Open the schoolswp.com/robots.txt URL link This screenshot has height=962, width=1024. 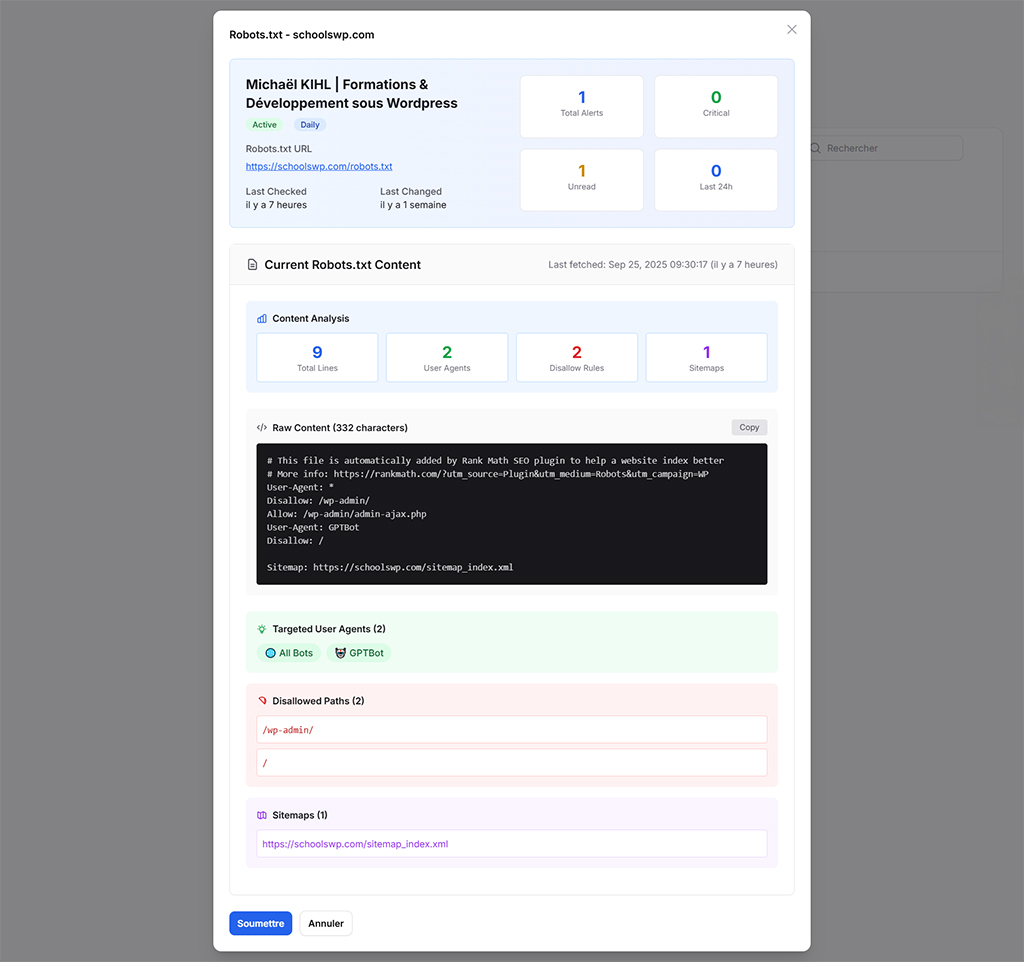(x=319, y=167)
